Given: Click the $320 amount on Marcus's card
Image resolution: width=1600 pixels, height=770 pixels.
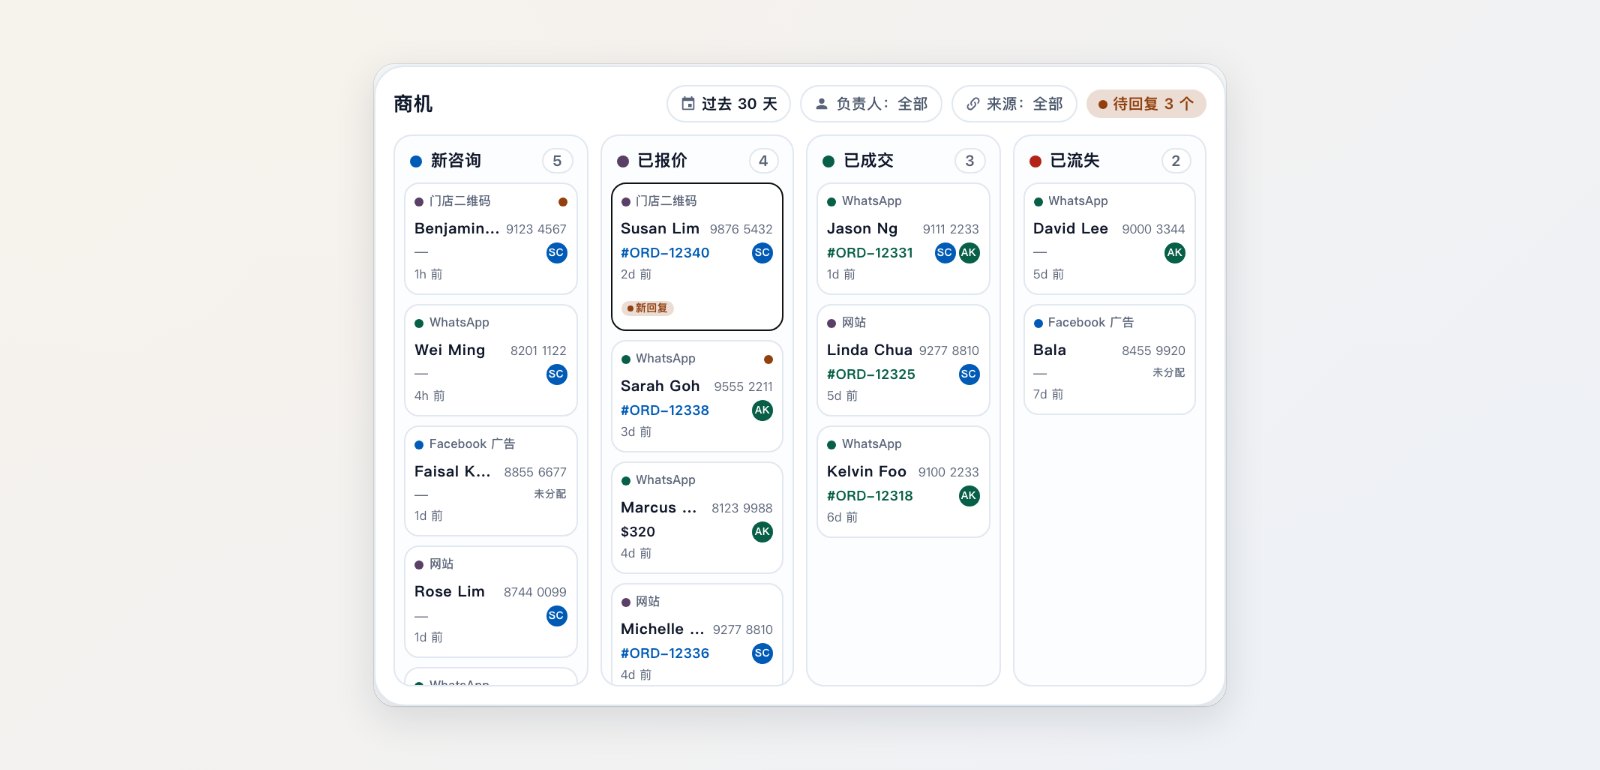Looking at the screenshot, I should [638, 532].
